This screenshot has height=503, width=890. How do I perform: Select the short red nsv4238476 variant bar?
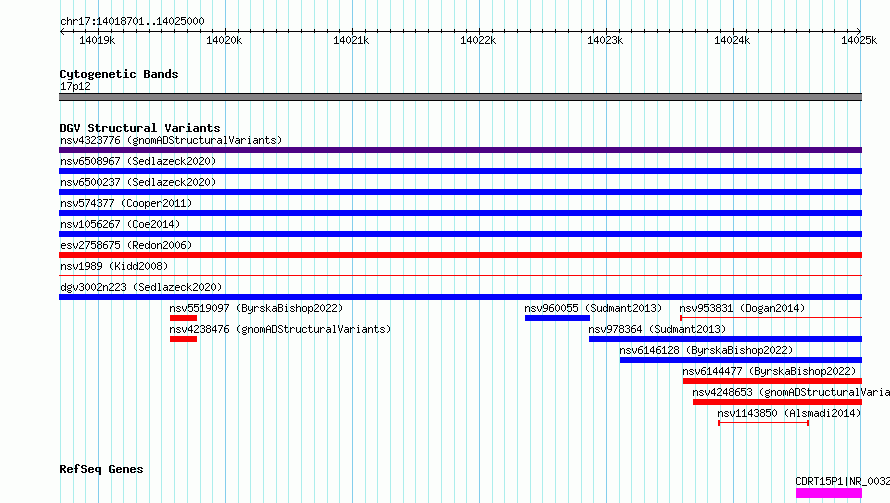click(x=183, y=339)
